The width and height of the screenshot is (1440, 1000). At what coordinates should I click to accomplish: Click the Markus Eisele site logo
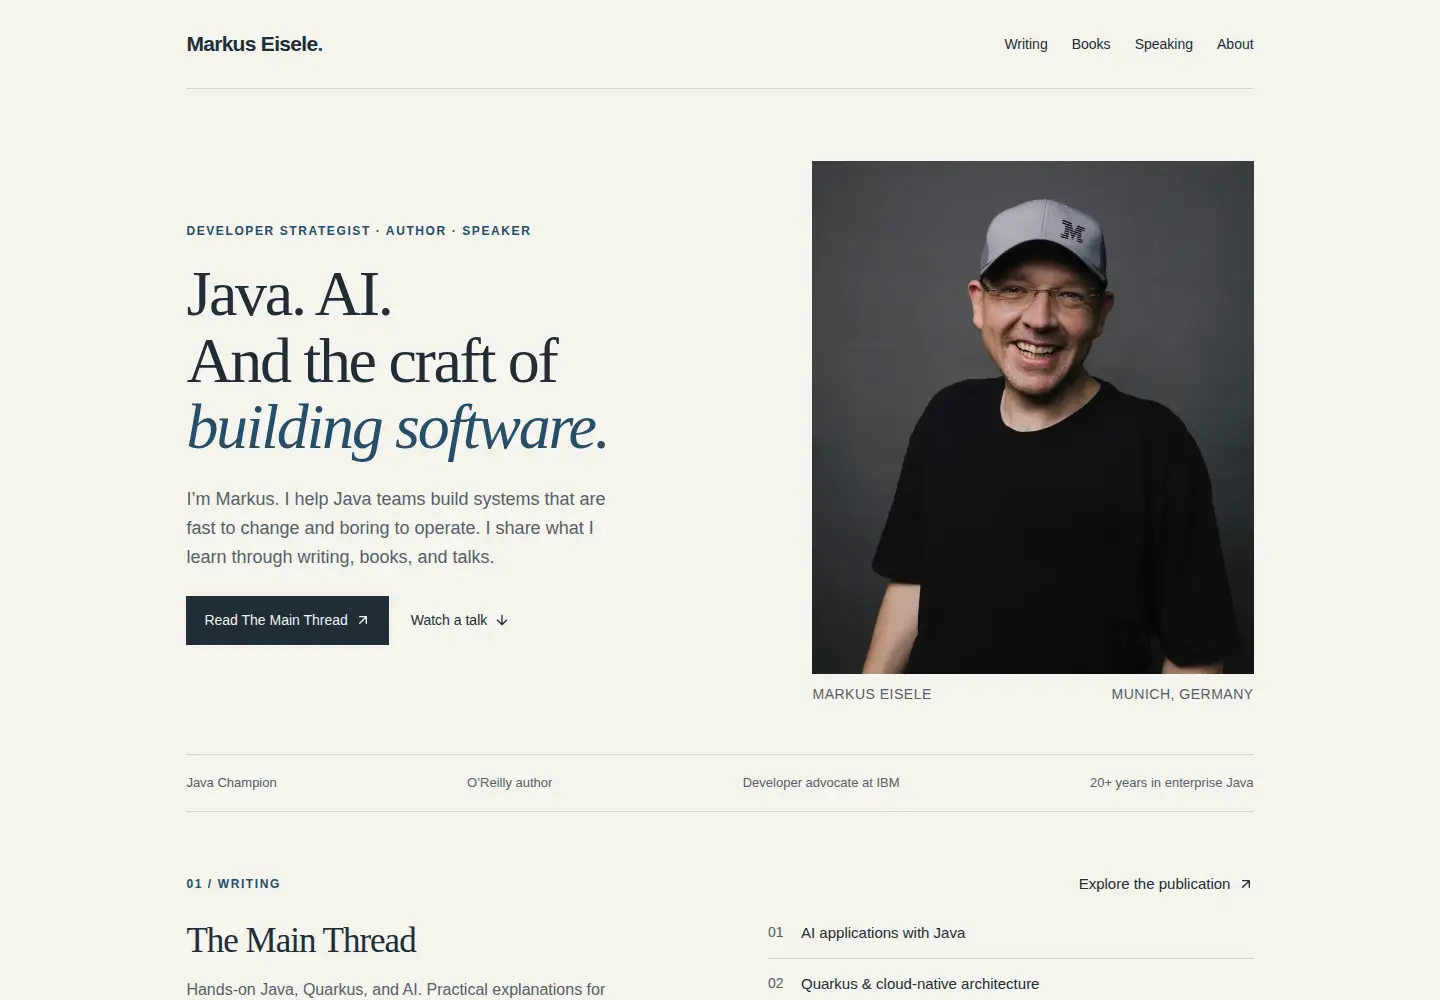click(x=254, y=44)
